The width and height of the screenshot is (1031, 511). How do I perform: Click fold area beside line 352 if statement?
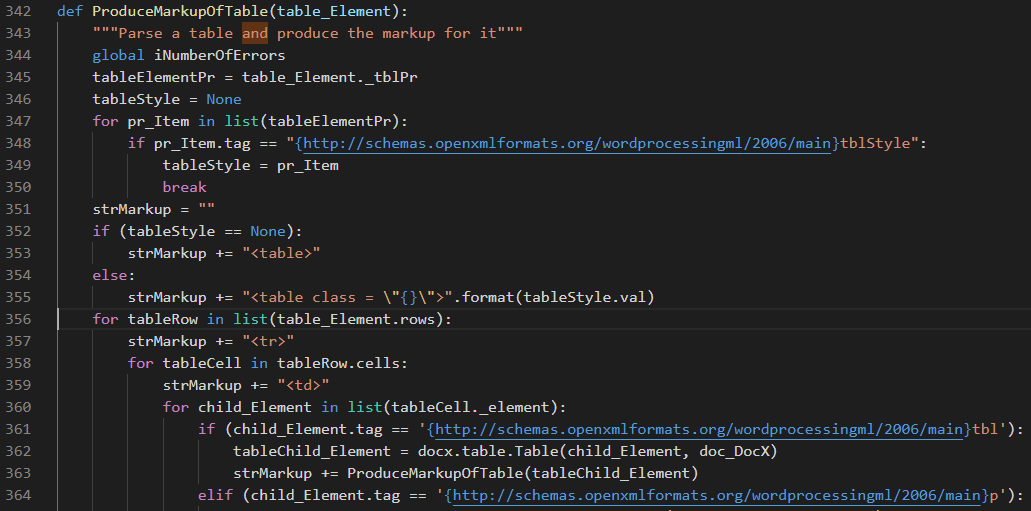48,231
